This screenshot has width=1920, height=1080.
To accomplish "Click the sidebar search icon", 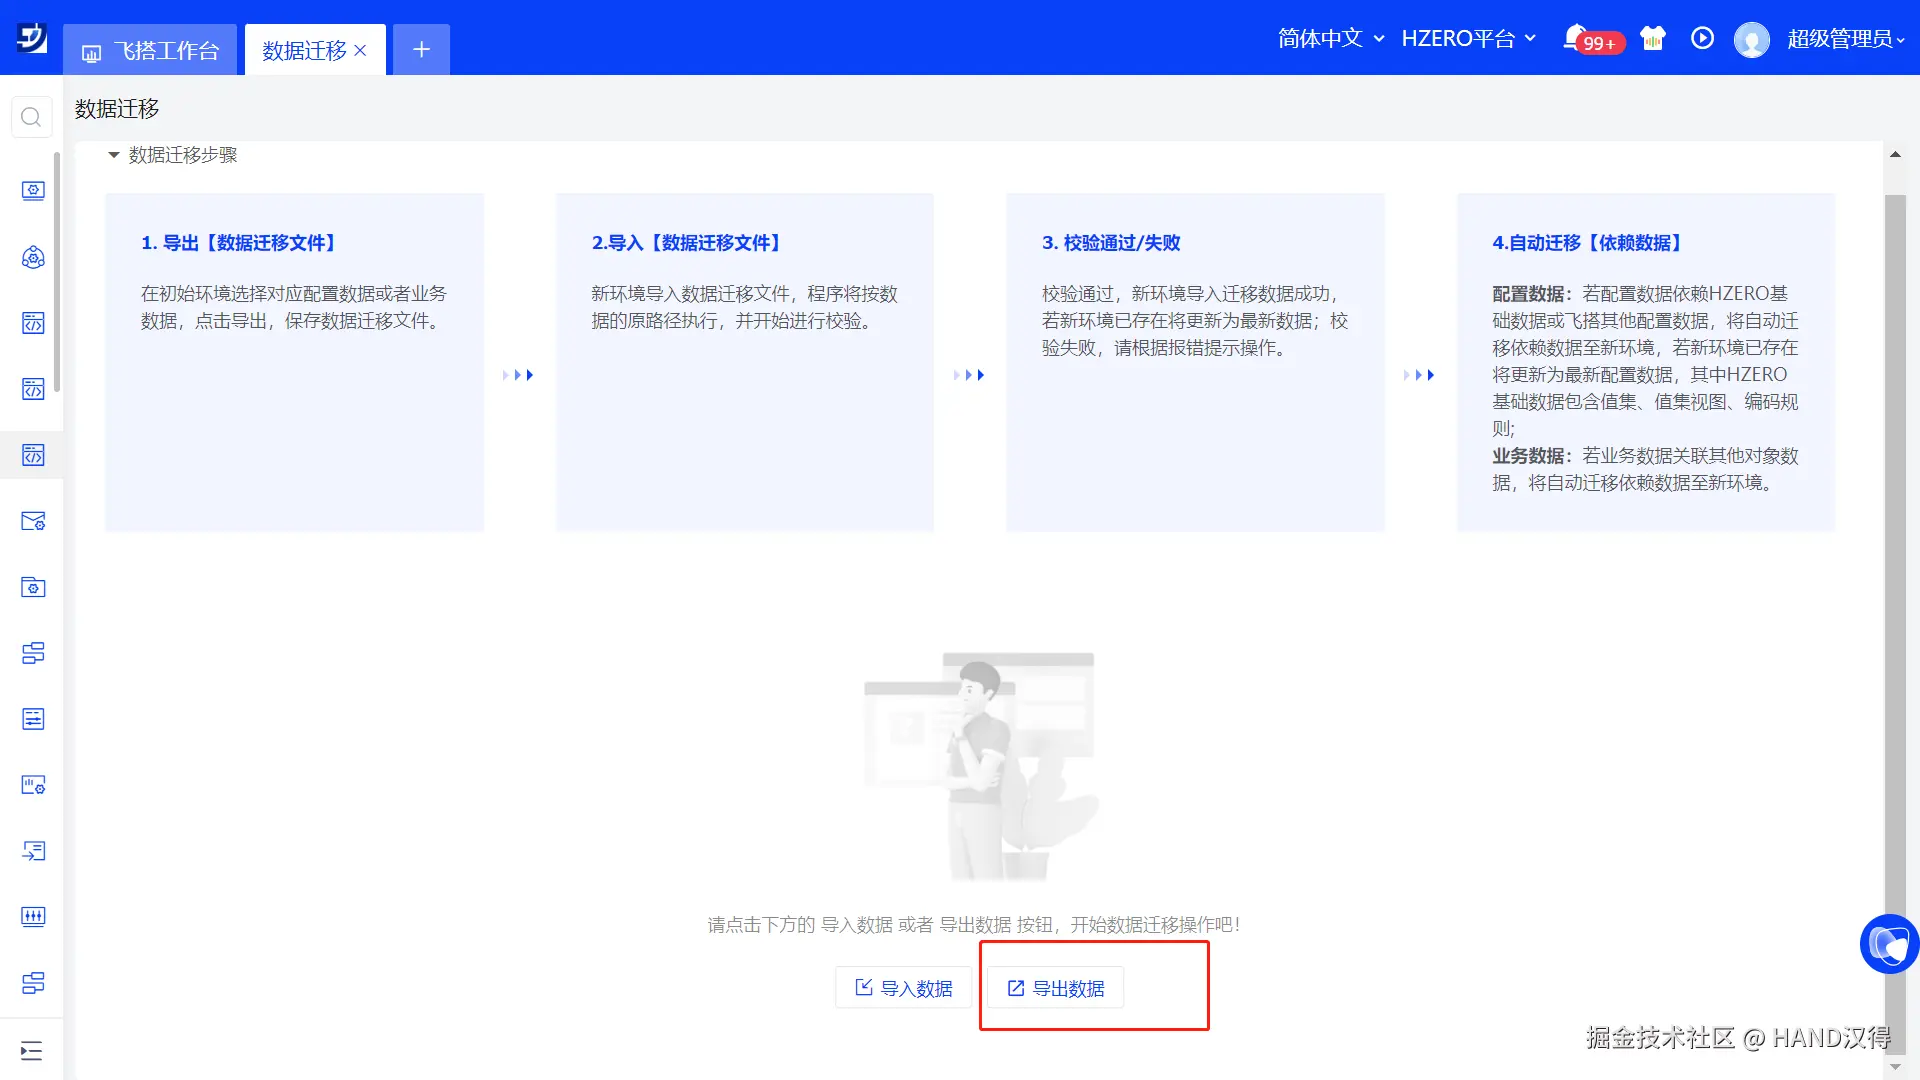I will click(31, 118).
